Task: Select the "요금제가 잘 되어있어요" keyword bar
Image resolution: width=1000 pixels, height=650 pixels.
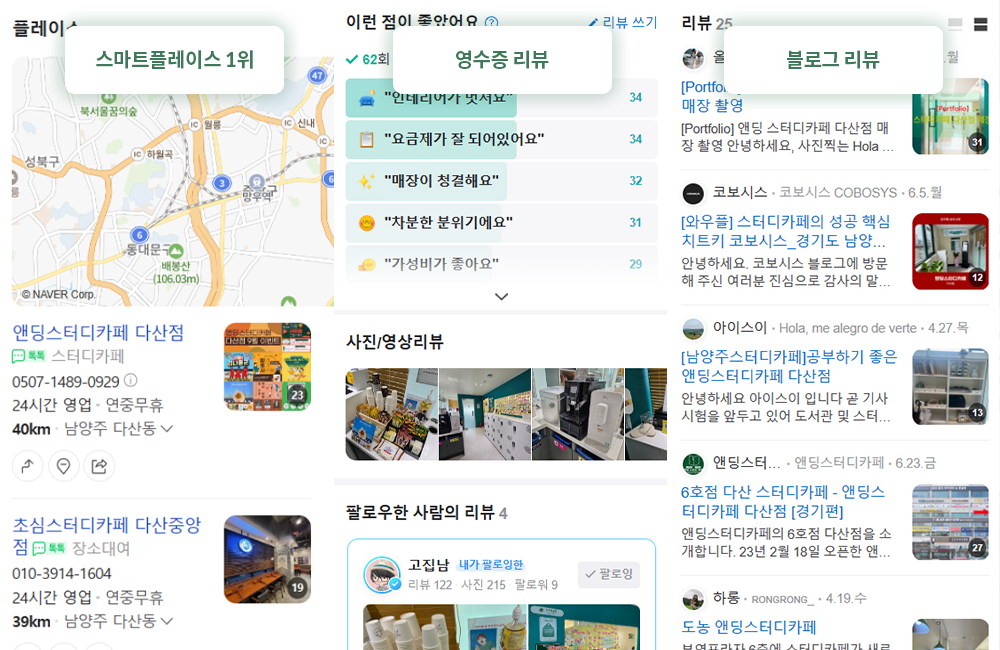Action: point(501,139)
